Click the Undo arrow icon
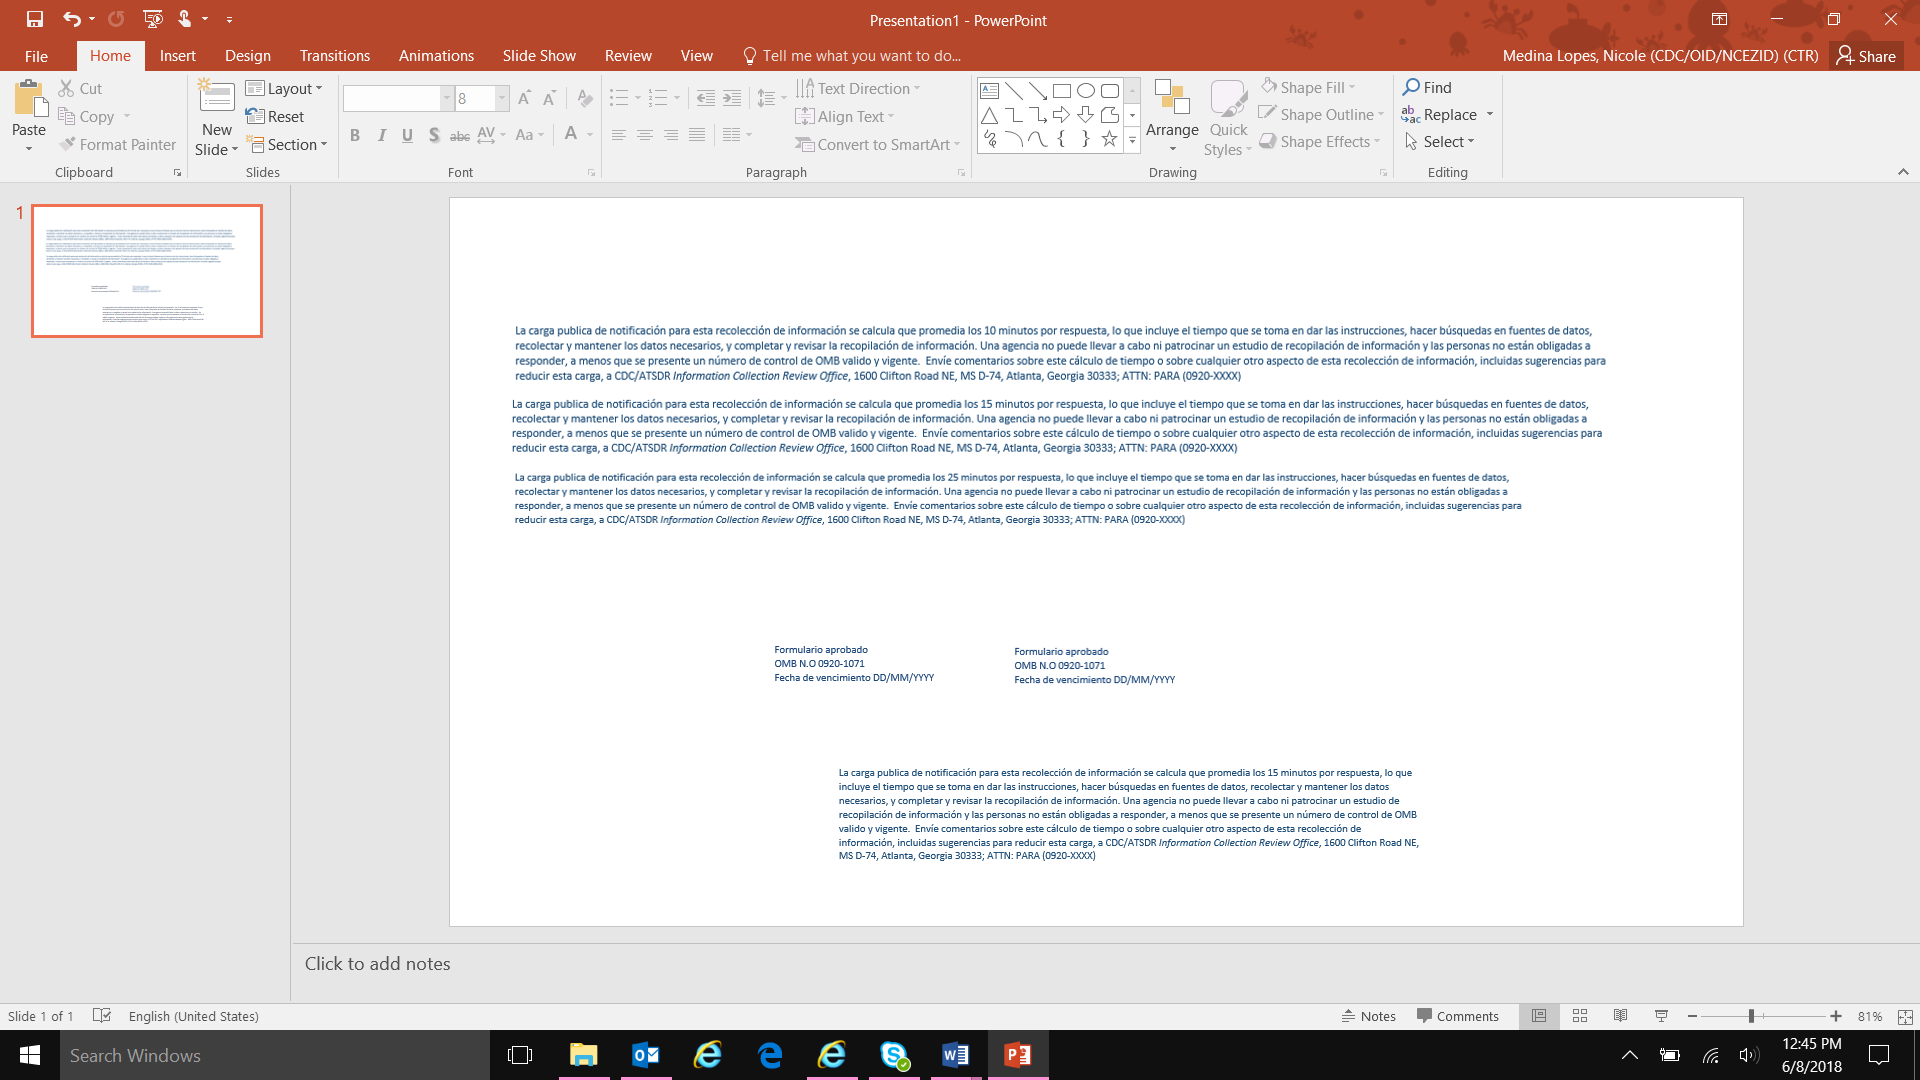This screenshot has width=1920, height=1080. 71,19
